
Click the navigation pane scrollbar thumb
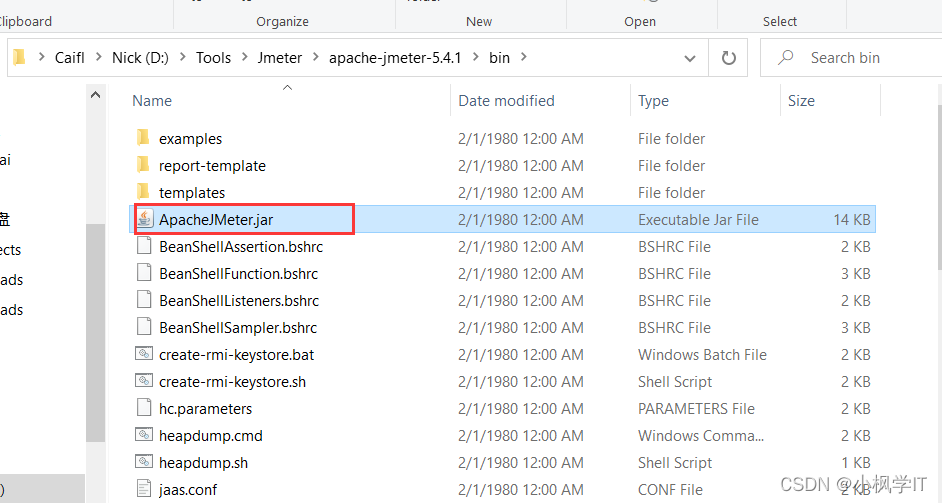click(95, 334)
